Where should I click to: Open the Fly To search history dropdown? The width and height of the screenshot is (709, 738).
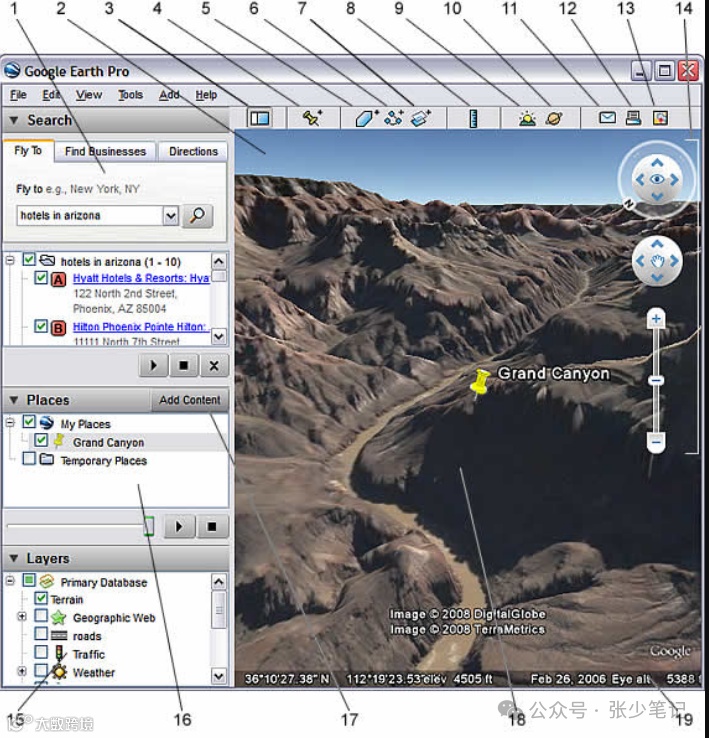pos(171,216)
